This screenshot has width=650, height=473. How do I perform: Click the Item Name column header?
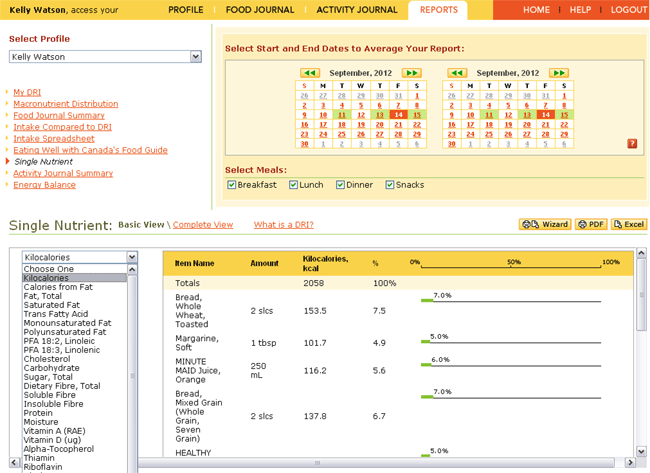tap(194, 263)
